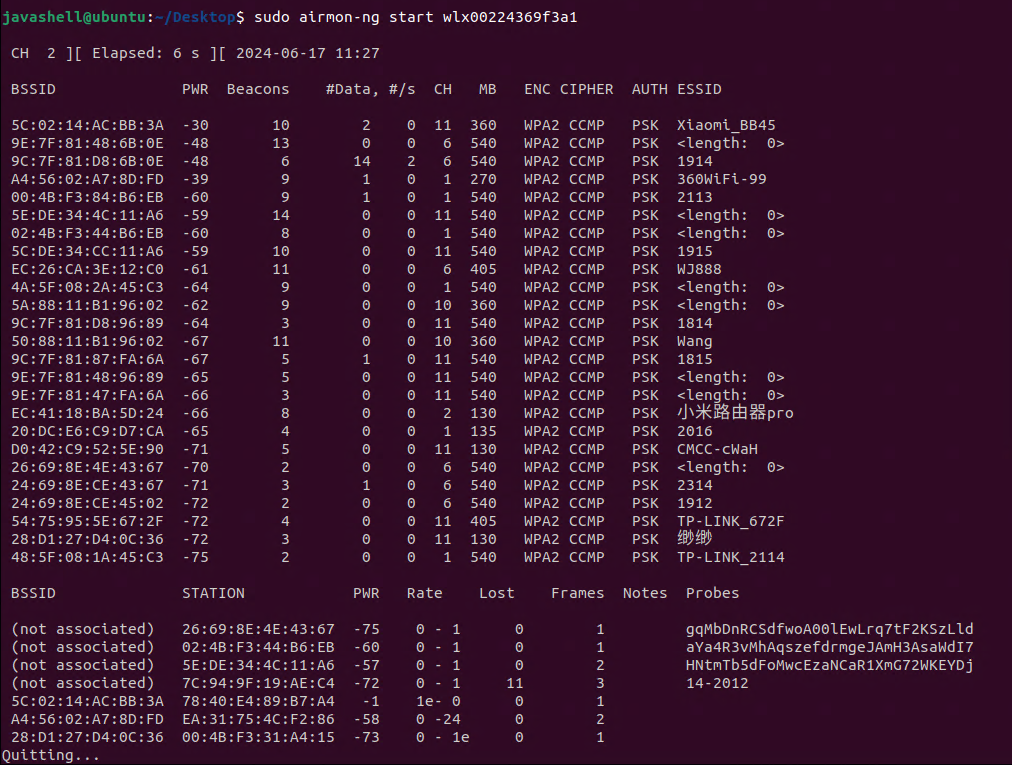Click the BSSID 'D0:42:C9:52:5E:90'
Image resolution: width=1012 pixels, height=765 pixels.
(87, 449)
